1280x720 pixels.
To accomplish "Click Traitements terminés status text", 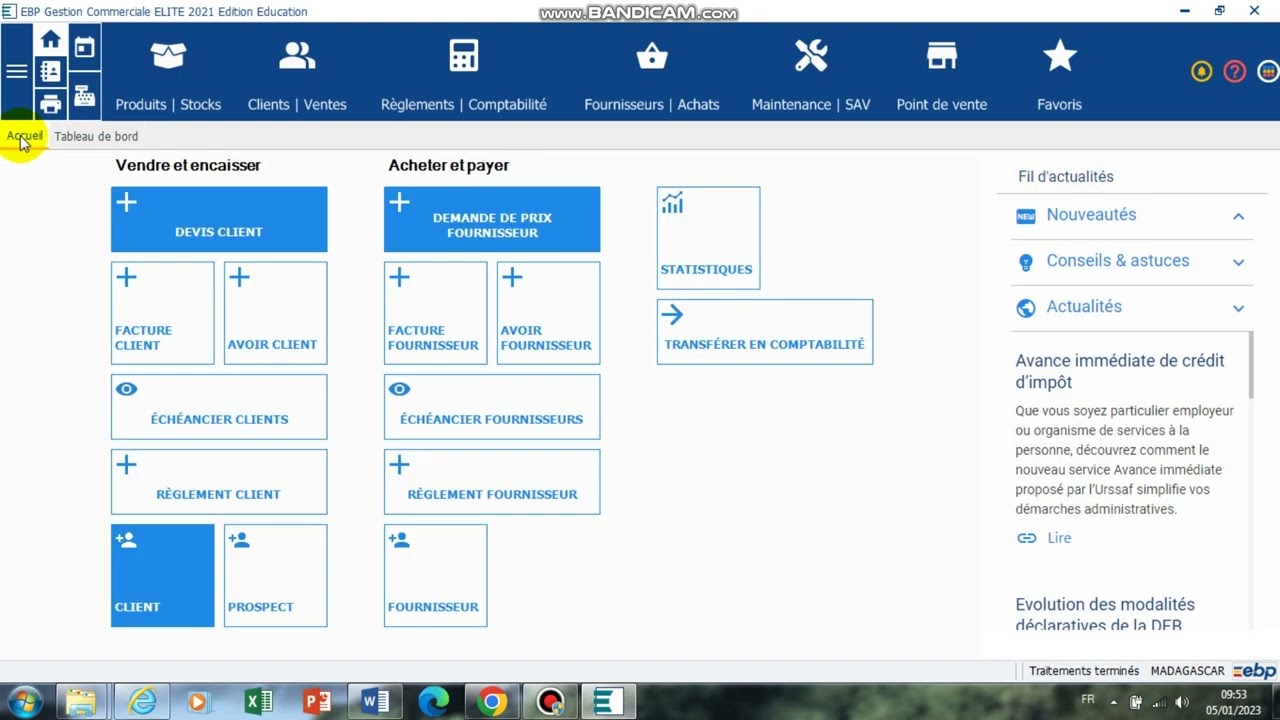I will tap(1084, 671).
